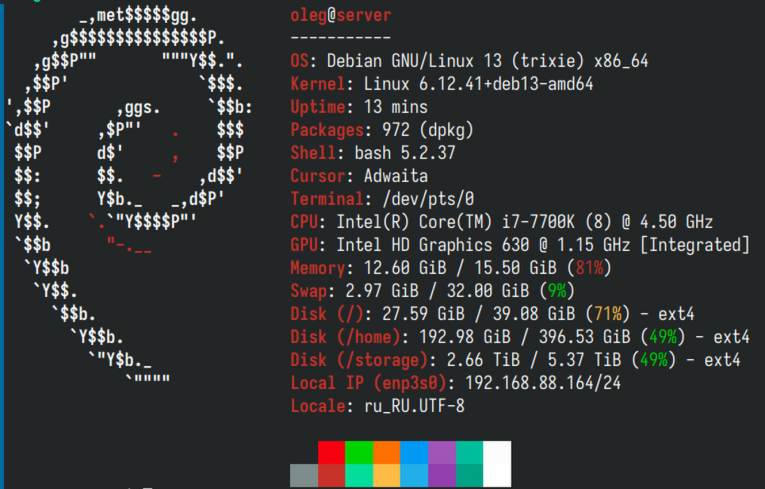
Task: Click the oleg@server title text
Action: pyautogui.click(x=341, y=15)
